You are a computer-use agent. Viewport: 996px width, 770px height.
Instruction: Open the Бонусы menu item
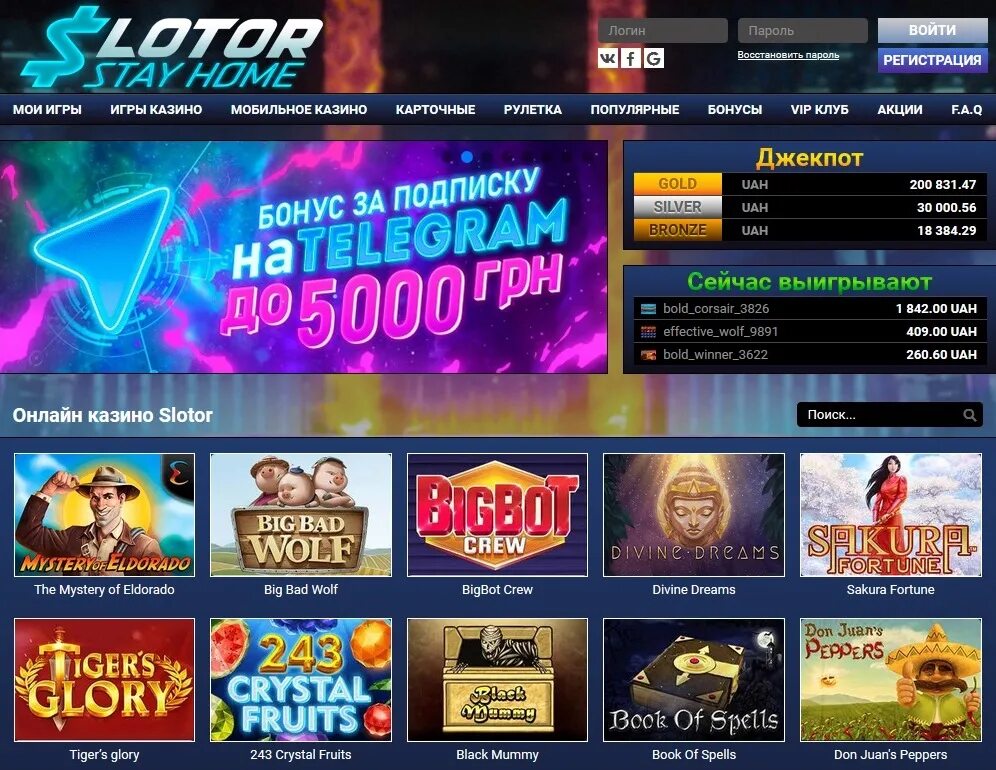click(735, 109)
